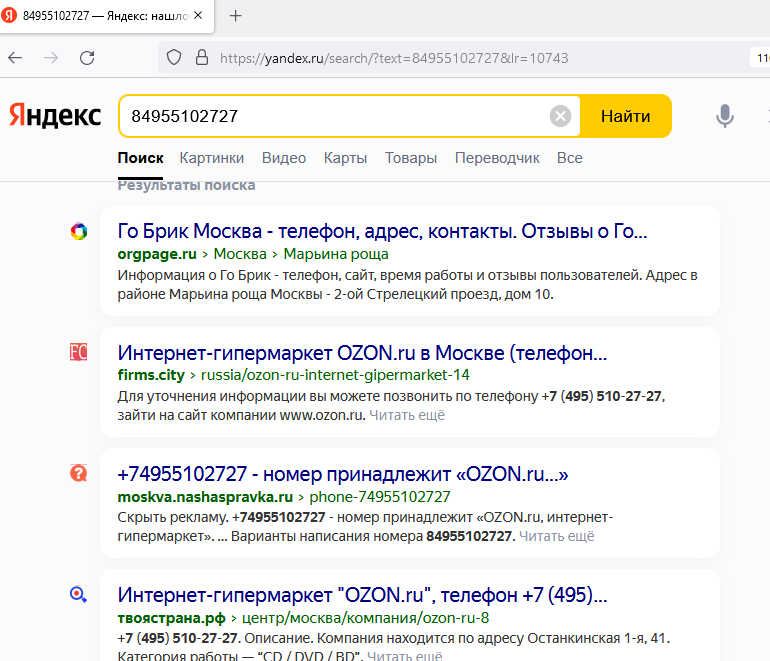Open the shield tracking protection icon

174,57
